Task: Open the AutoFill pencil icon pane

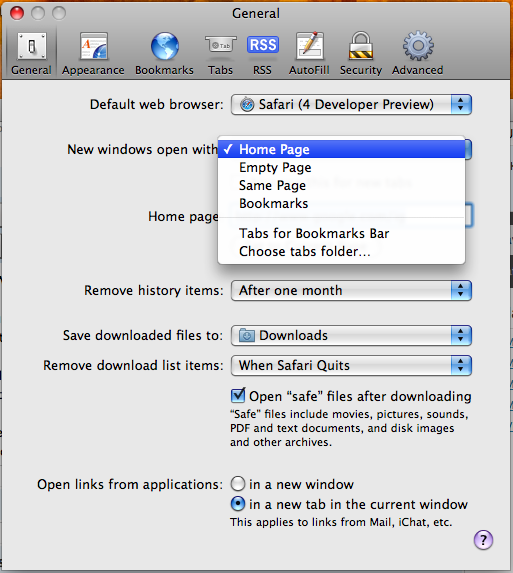Action: (309, 46)
